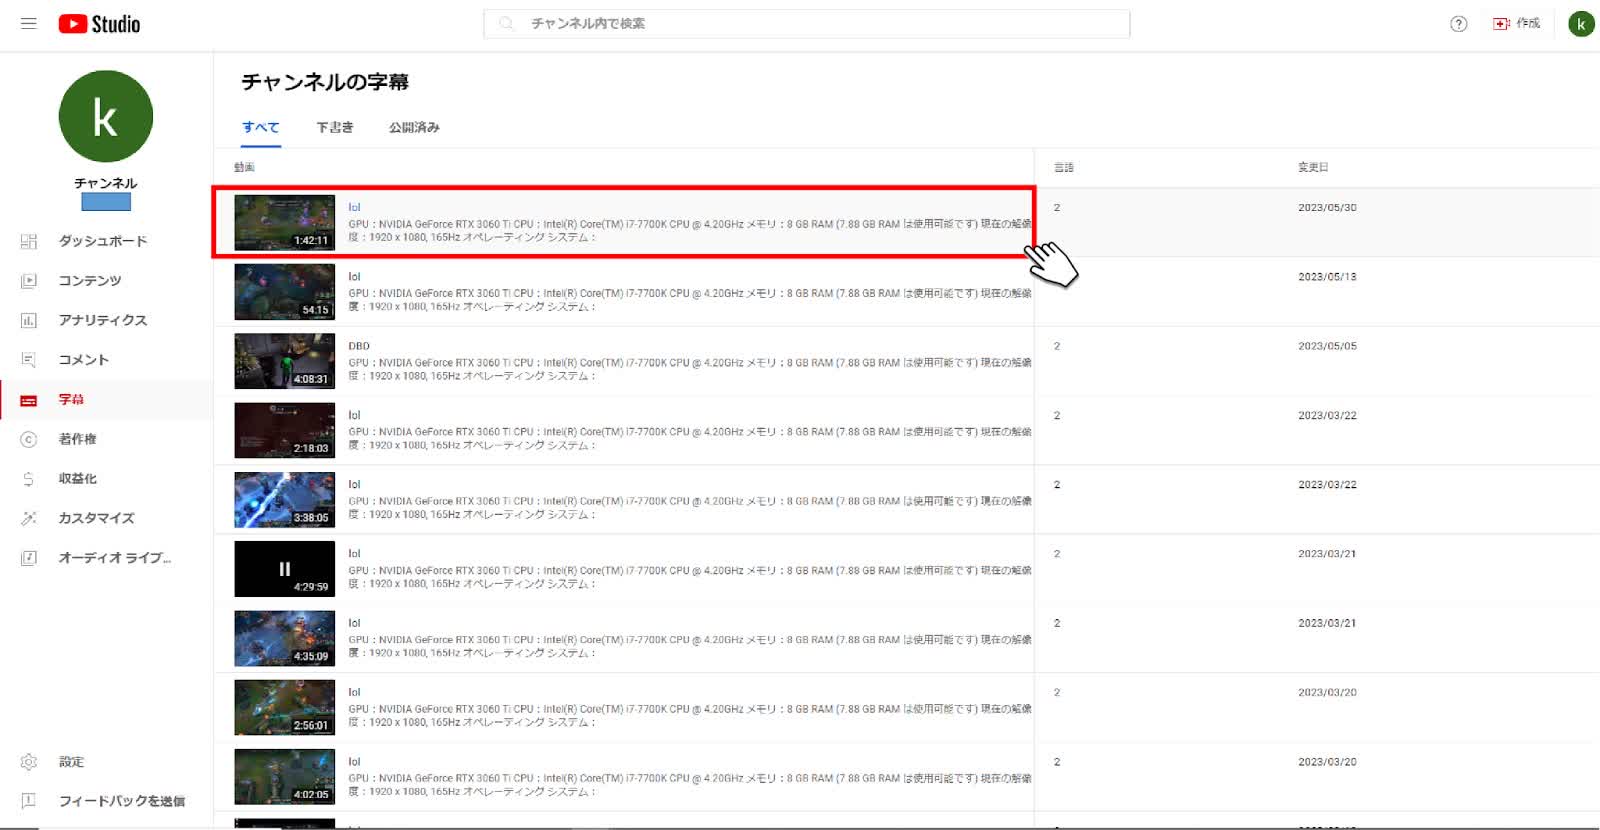The height and width of the screenshot is (830, 1600).
Task: Click the YouTube Studio logo
Action: [x=99, y=24]
